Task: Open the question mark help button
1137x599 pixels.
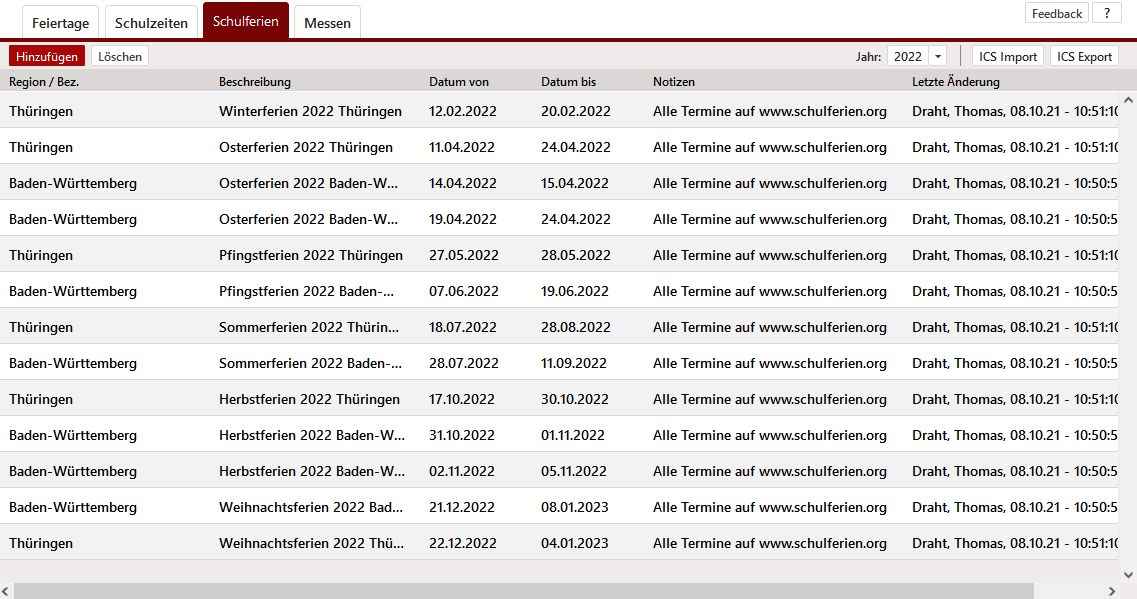Action: tap(1106, 13)
